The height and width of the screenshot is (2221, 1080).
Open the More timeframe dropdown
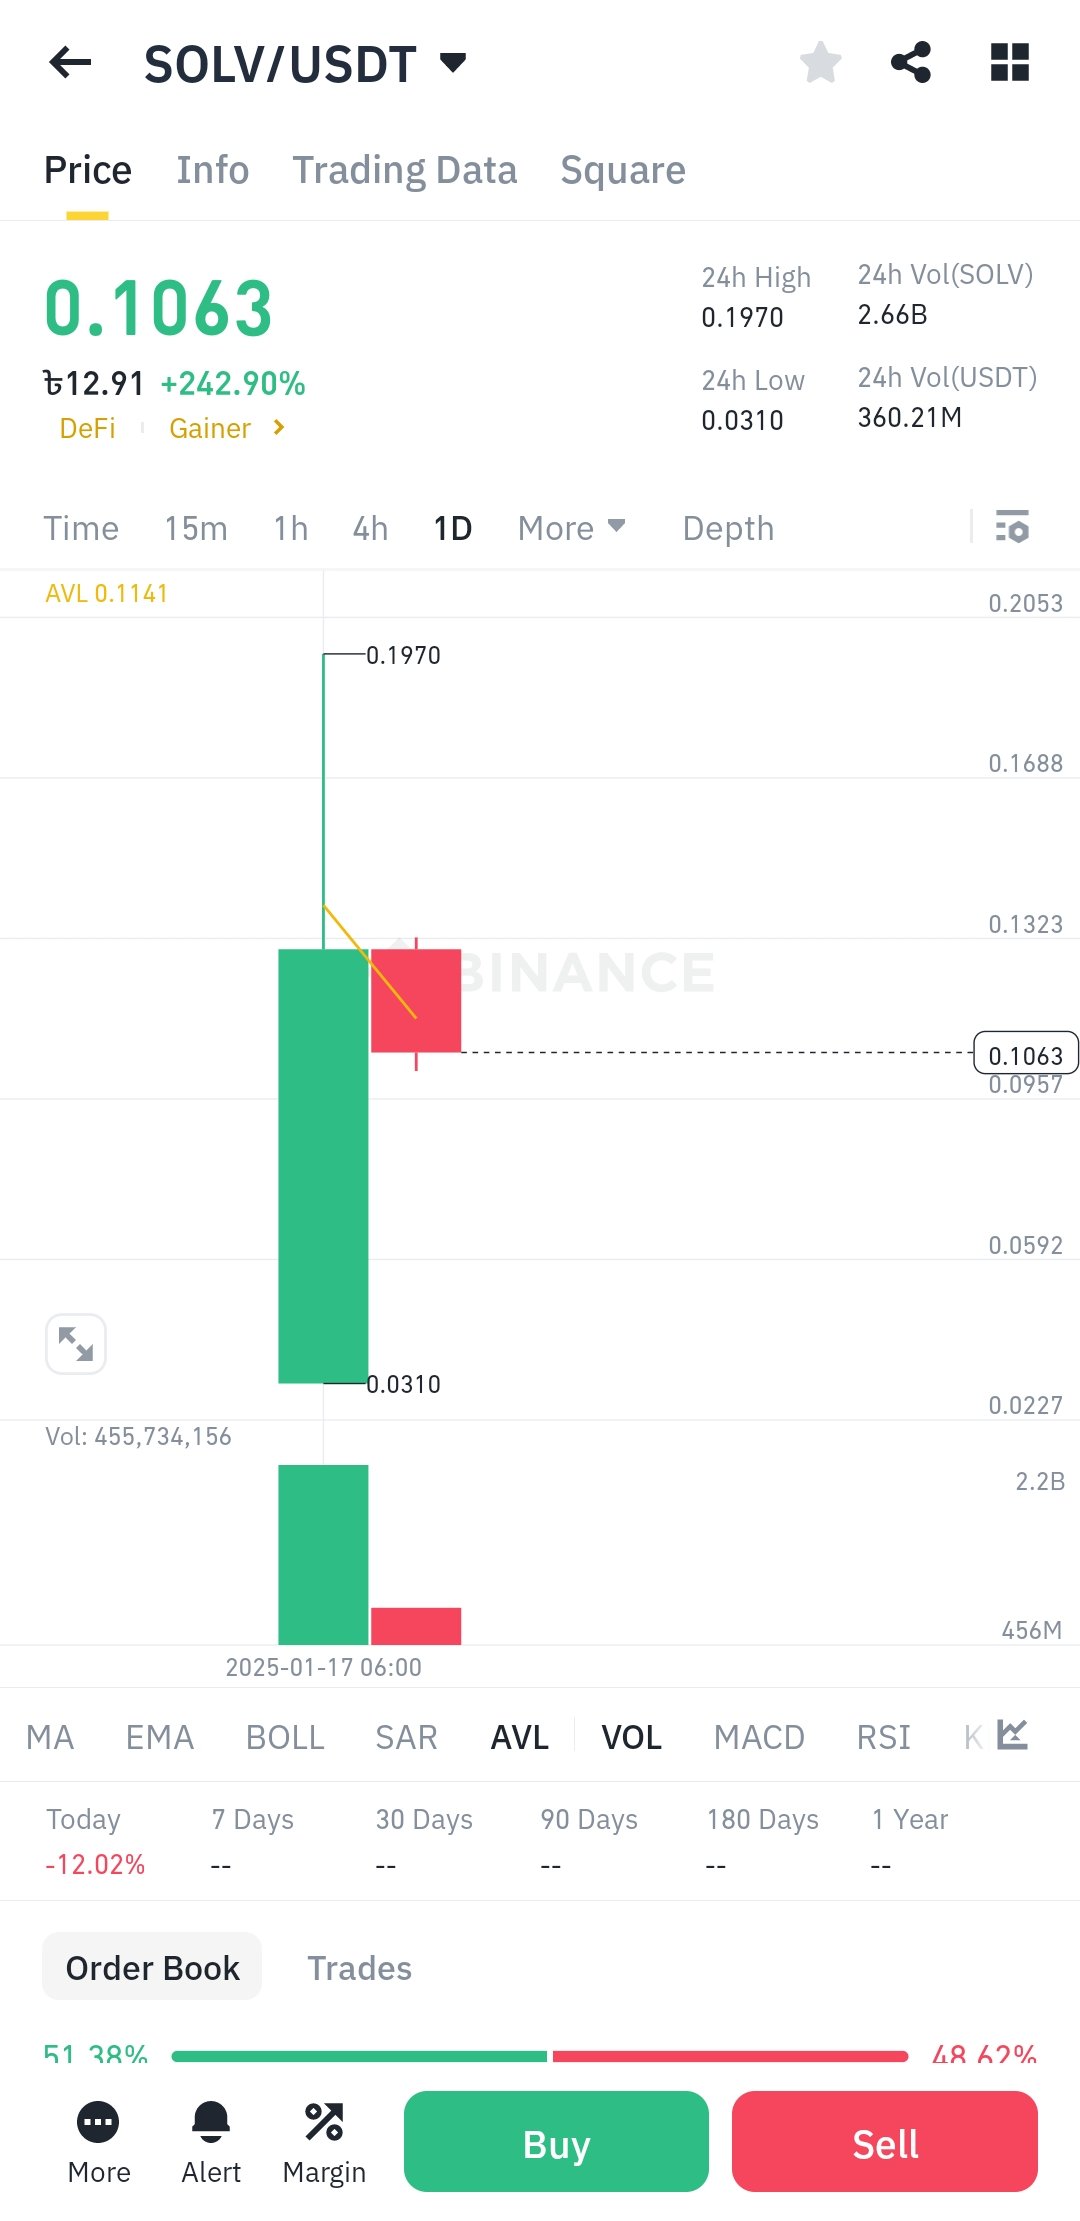[x=571, y=528]
